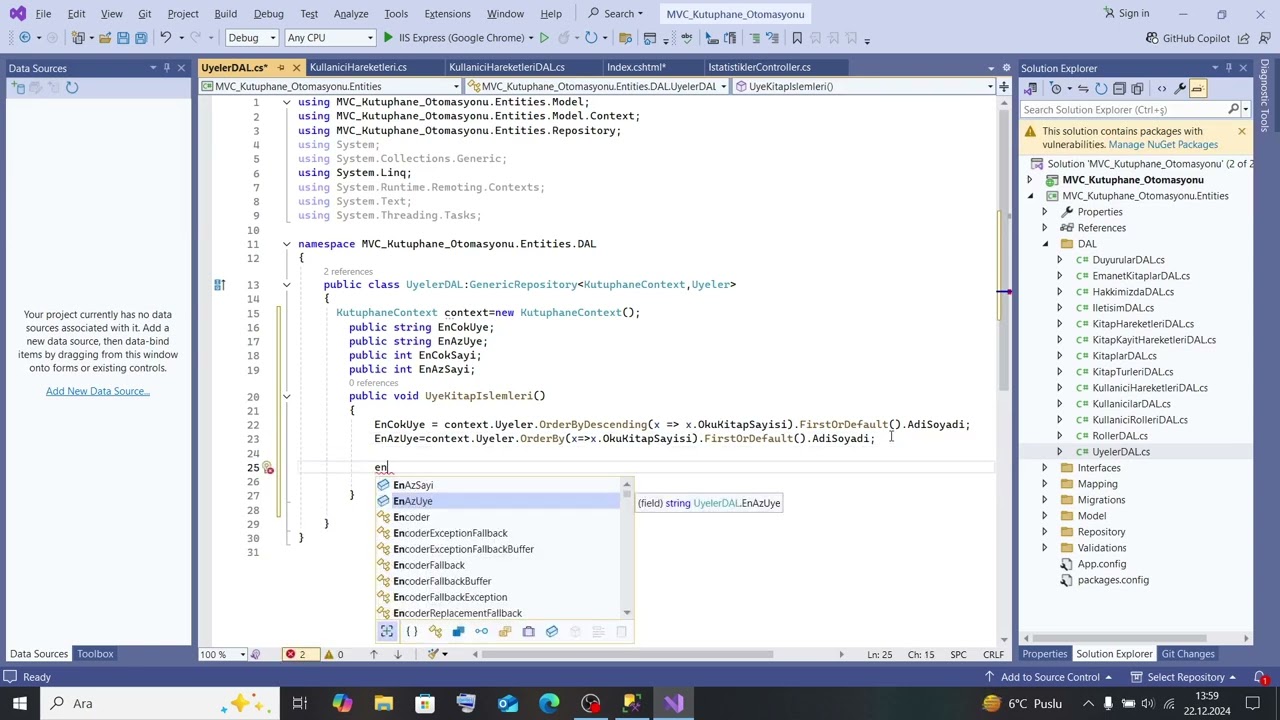
Task: Switch Solution Explorer views icon
Action: click(1031, 88)
